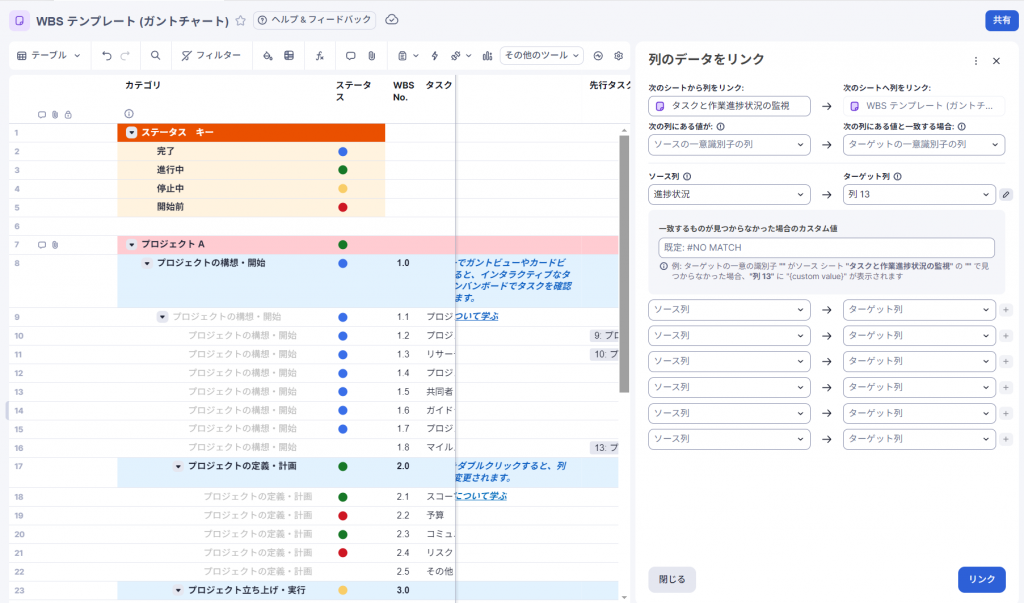The image size is (1024, 603).
Task: Click the undo arrow in the toolbar
Action: tap(107, 56)
